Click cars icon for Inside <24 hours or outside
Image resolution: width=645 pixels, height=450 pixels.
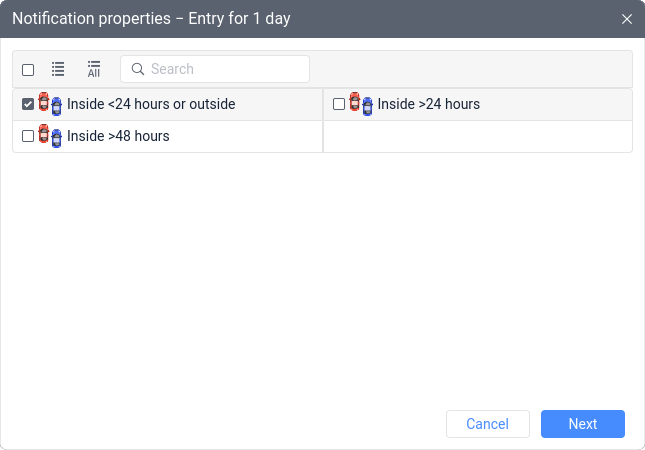point(50,104)
